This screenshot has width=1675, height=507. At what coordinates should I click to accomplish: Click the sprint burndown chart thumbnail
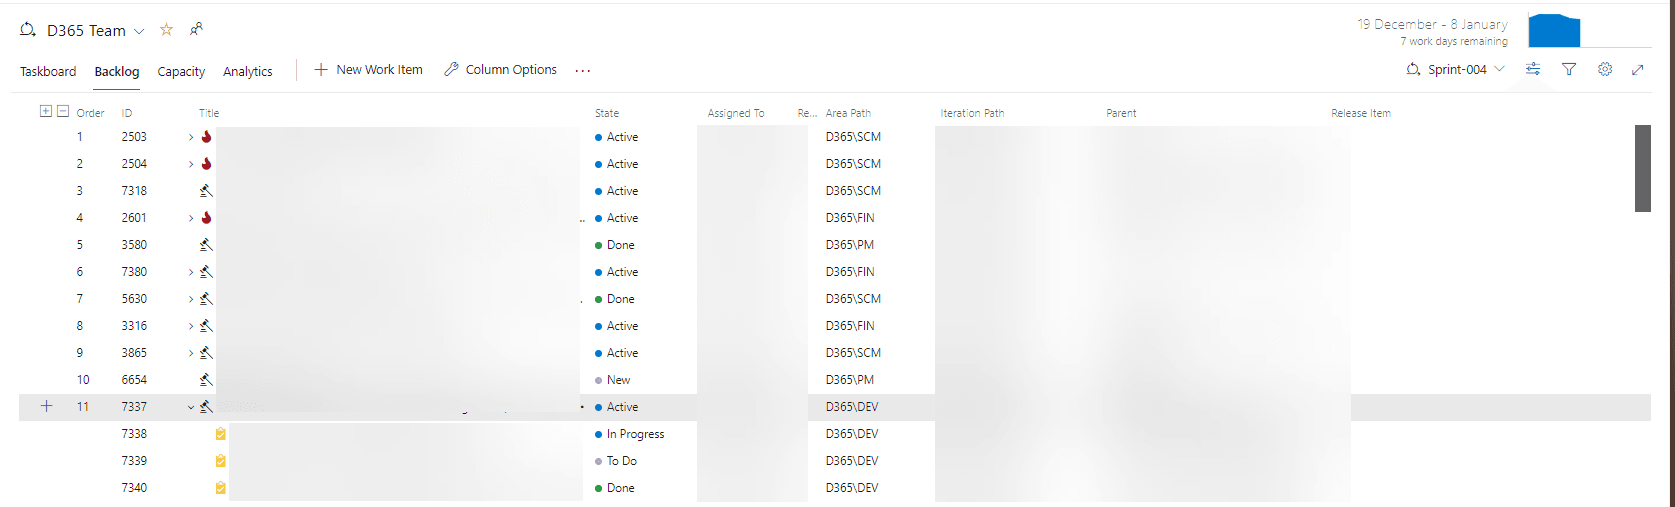(1554, 31)
